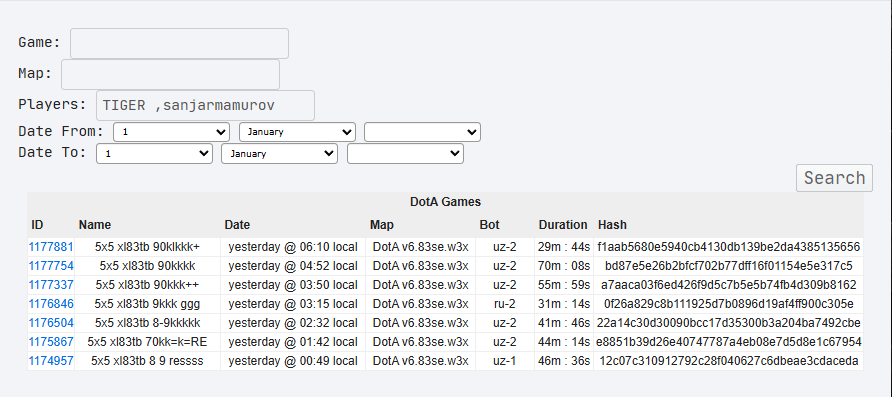892x397 pixels.
Task: Focus the Players field containing TIGER ,sanjarmamurov
Action: [x=205, y=105]
